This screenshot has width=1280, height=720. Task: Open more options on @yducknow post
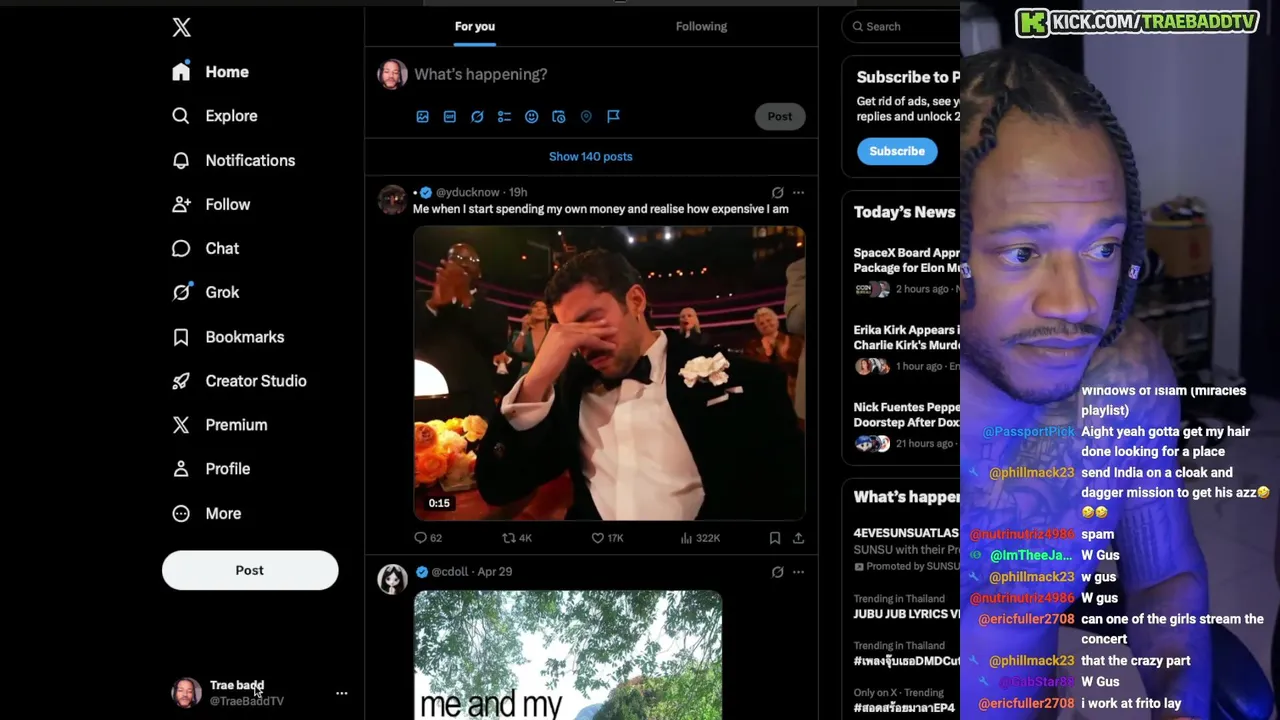coord(798,192)
